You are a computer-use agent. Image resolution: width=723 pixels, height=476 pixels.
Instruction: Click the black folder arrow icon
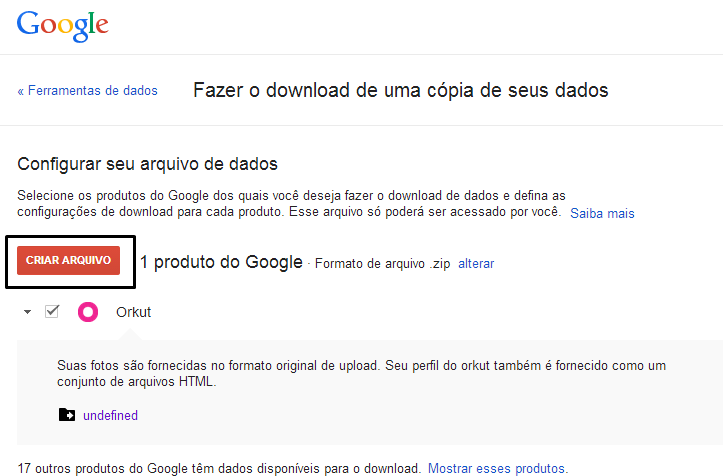point(67,415)
